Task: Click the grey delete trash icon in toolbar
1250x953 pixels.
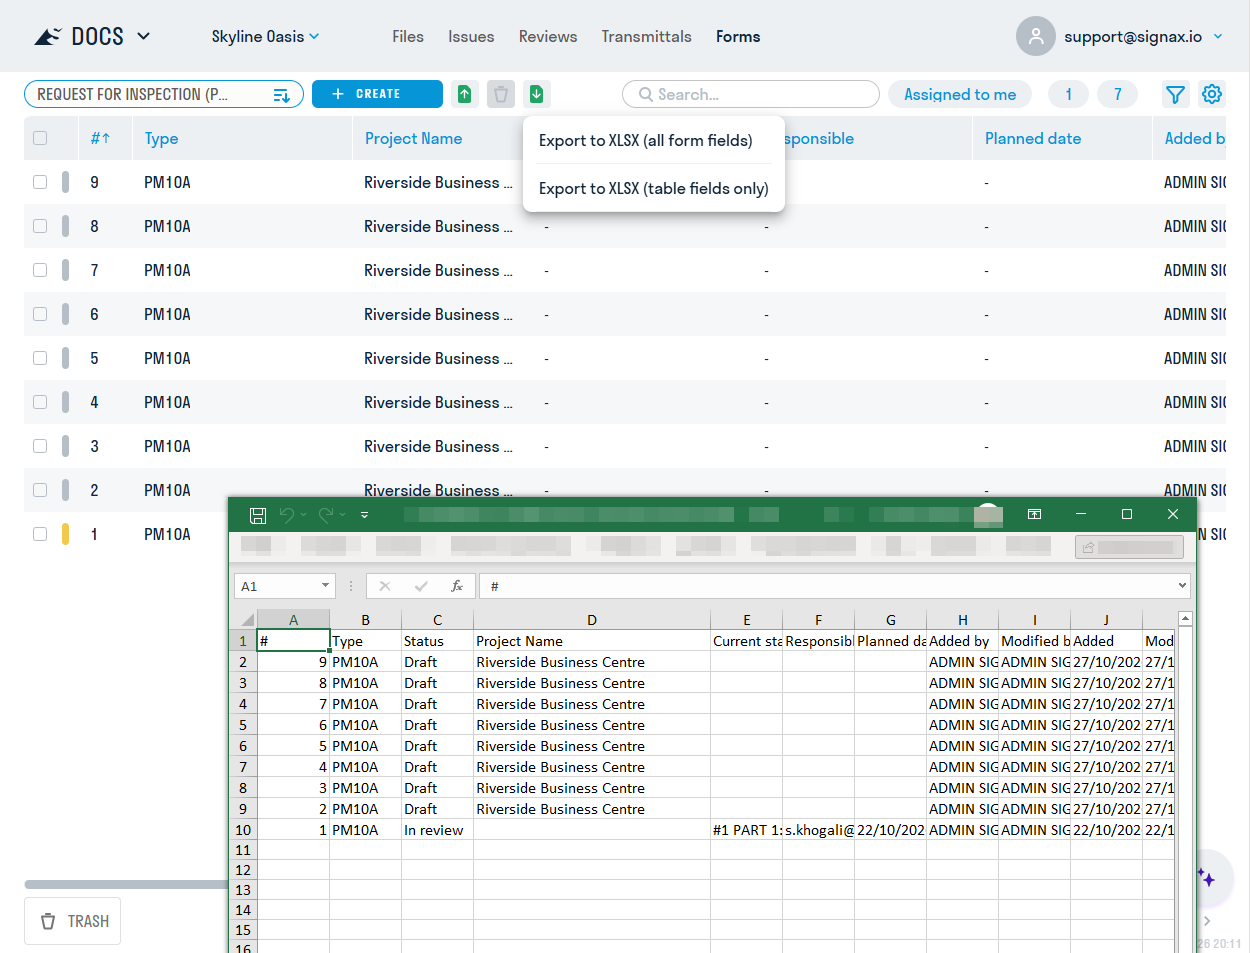Action: coord(501,94)
